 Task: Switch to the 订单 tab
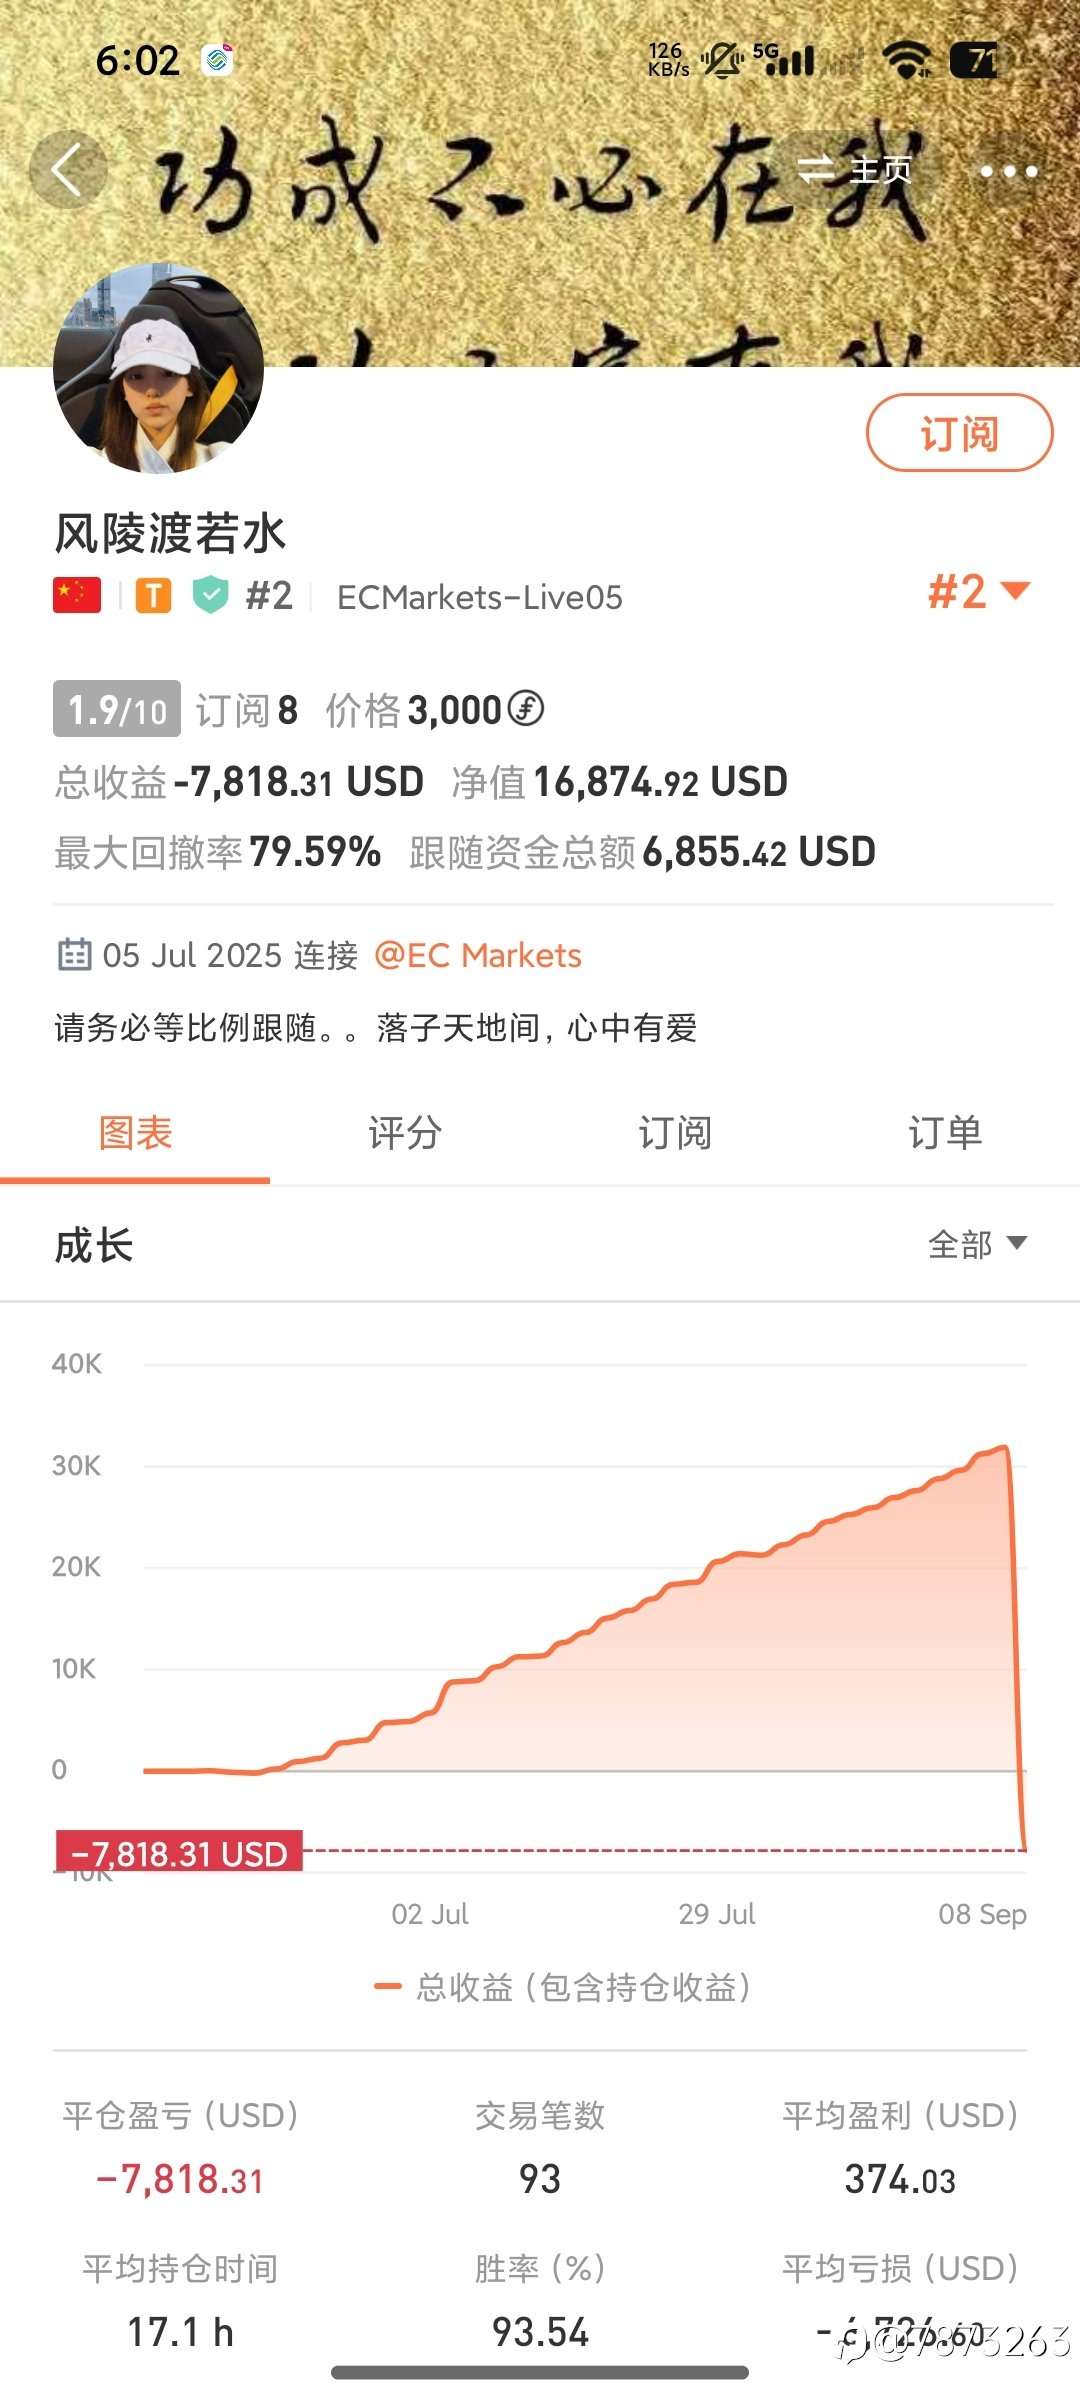944,1133
